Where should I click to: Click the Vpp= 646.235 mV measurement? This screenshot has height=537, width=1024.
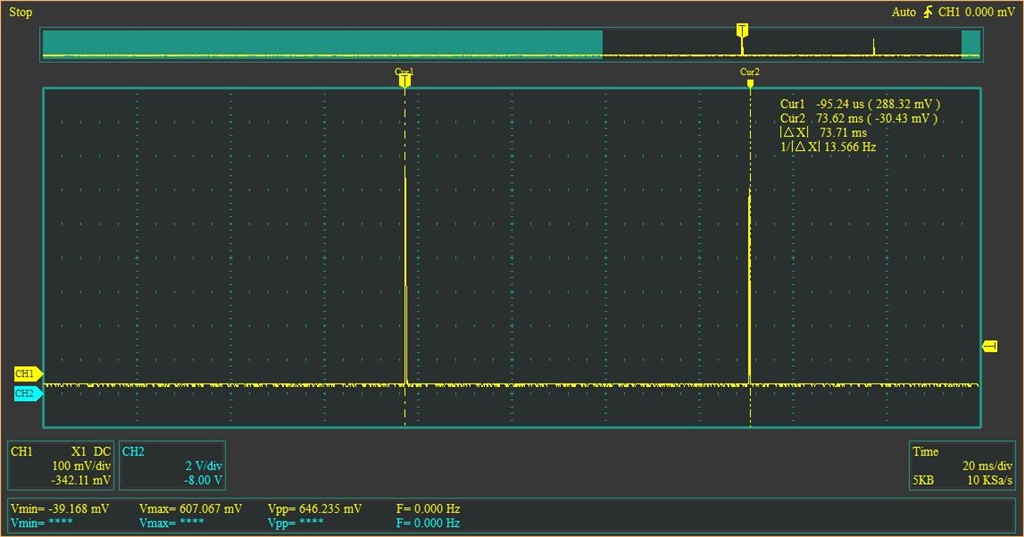point(315,508)
